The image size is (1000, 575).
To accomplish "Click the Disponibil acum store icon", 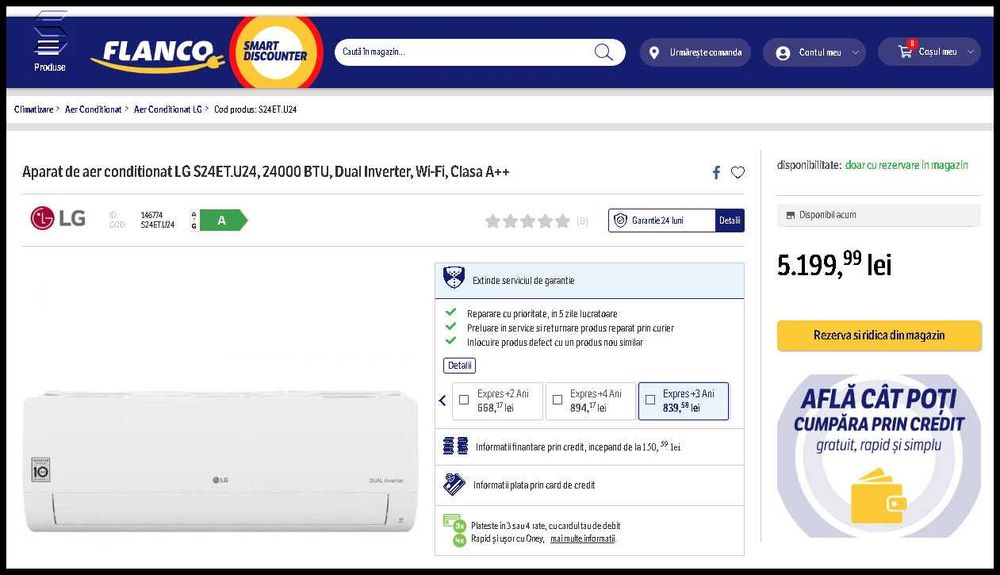I will point(791,215).
